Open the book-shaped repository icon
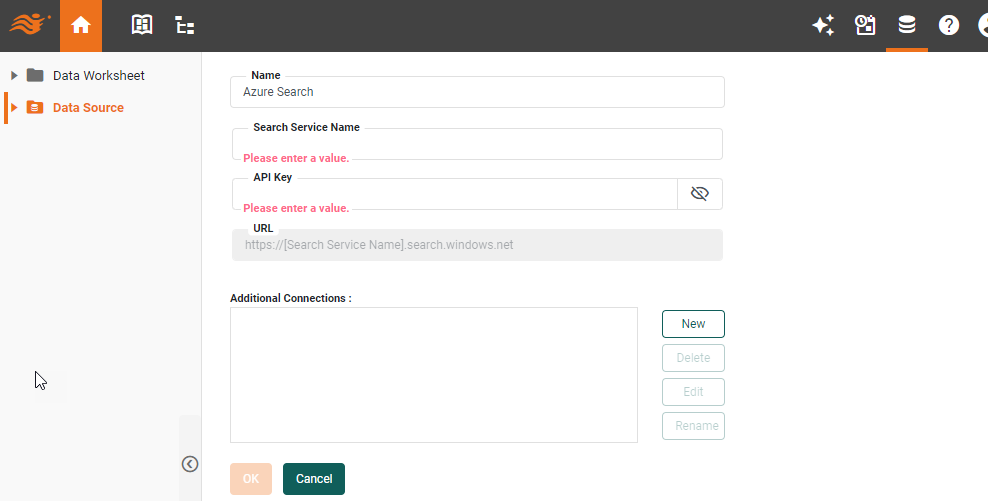 (143, 26)
